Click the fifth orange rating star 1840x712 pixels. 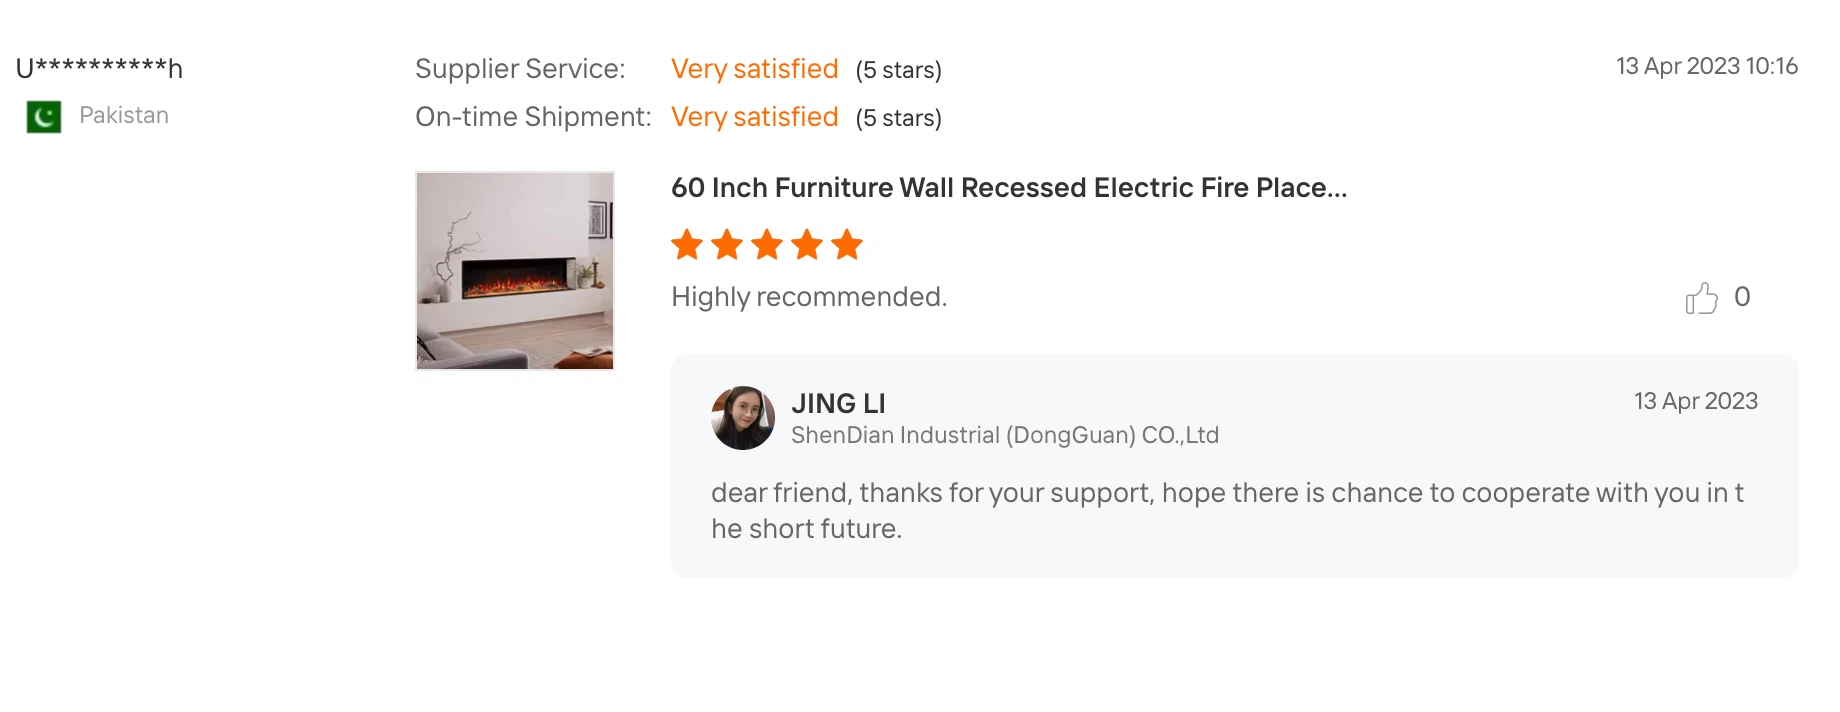point(847,245)
